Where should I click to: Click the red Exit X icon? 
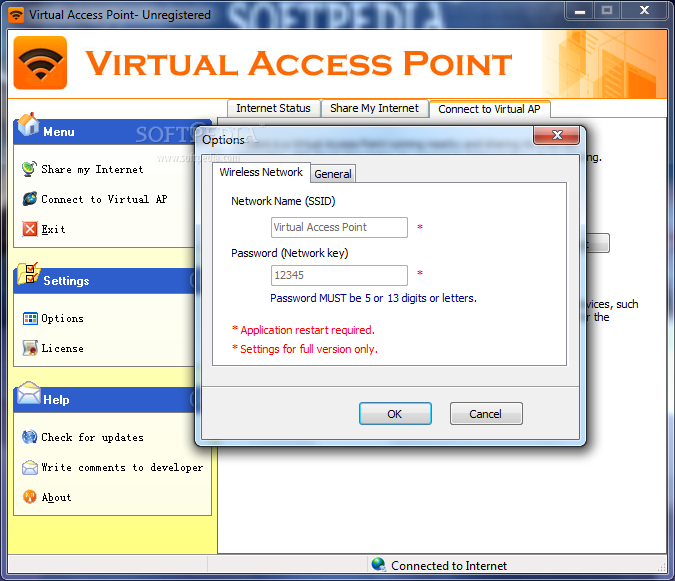[x=30, y=229]
